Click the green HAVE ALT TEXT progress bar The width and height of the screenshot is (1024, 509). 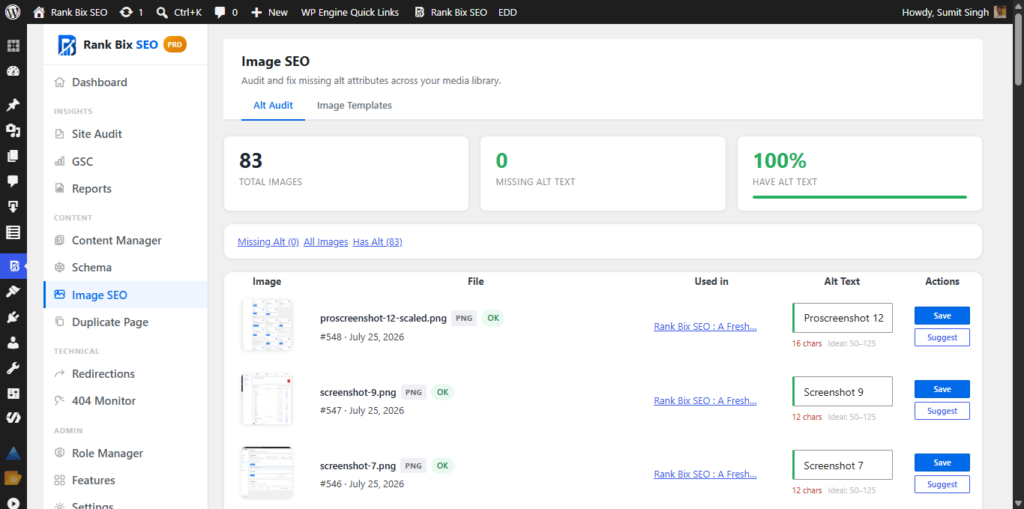pyautogui.click(x=859, y=196)
